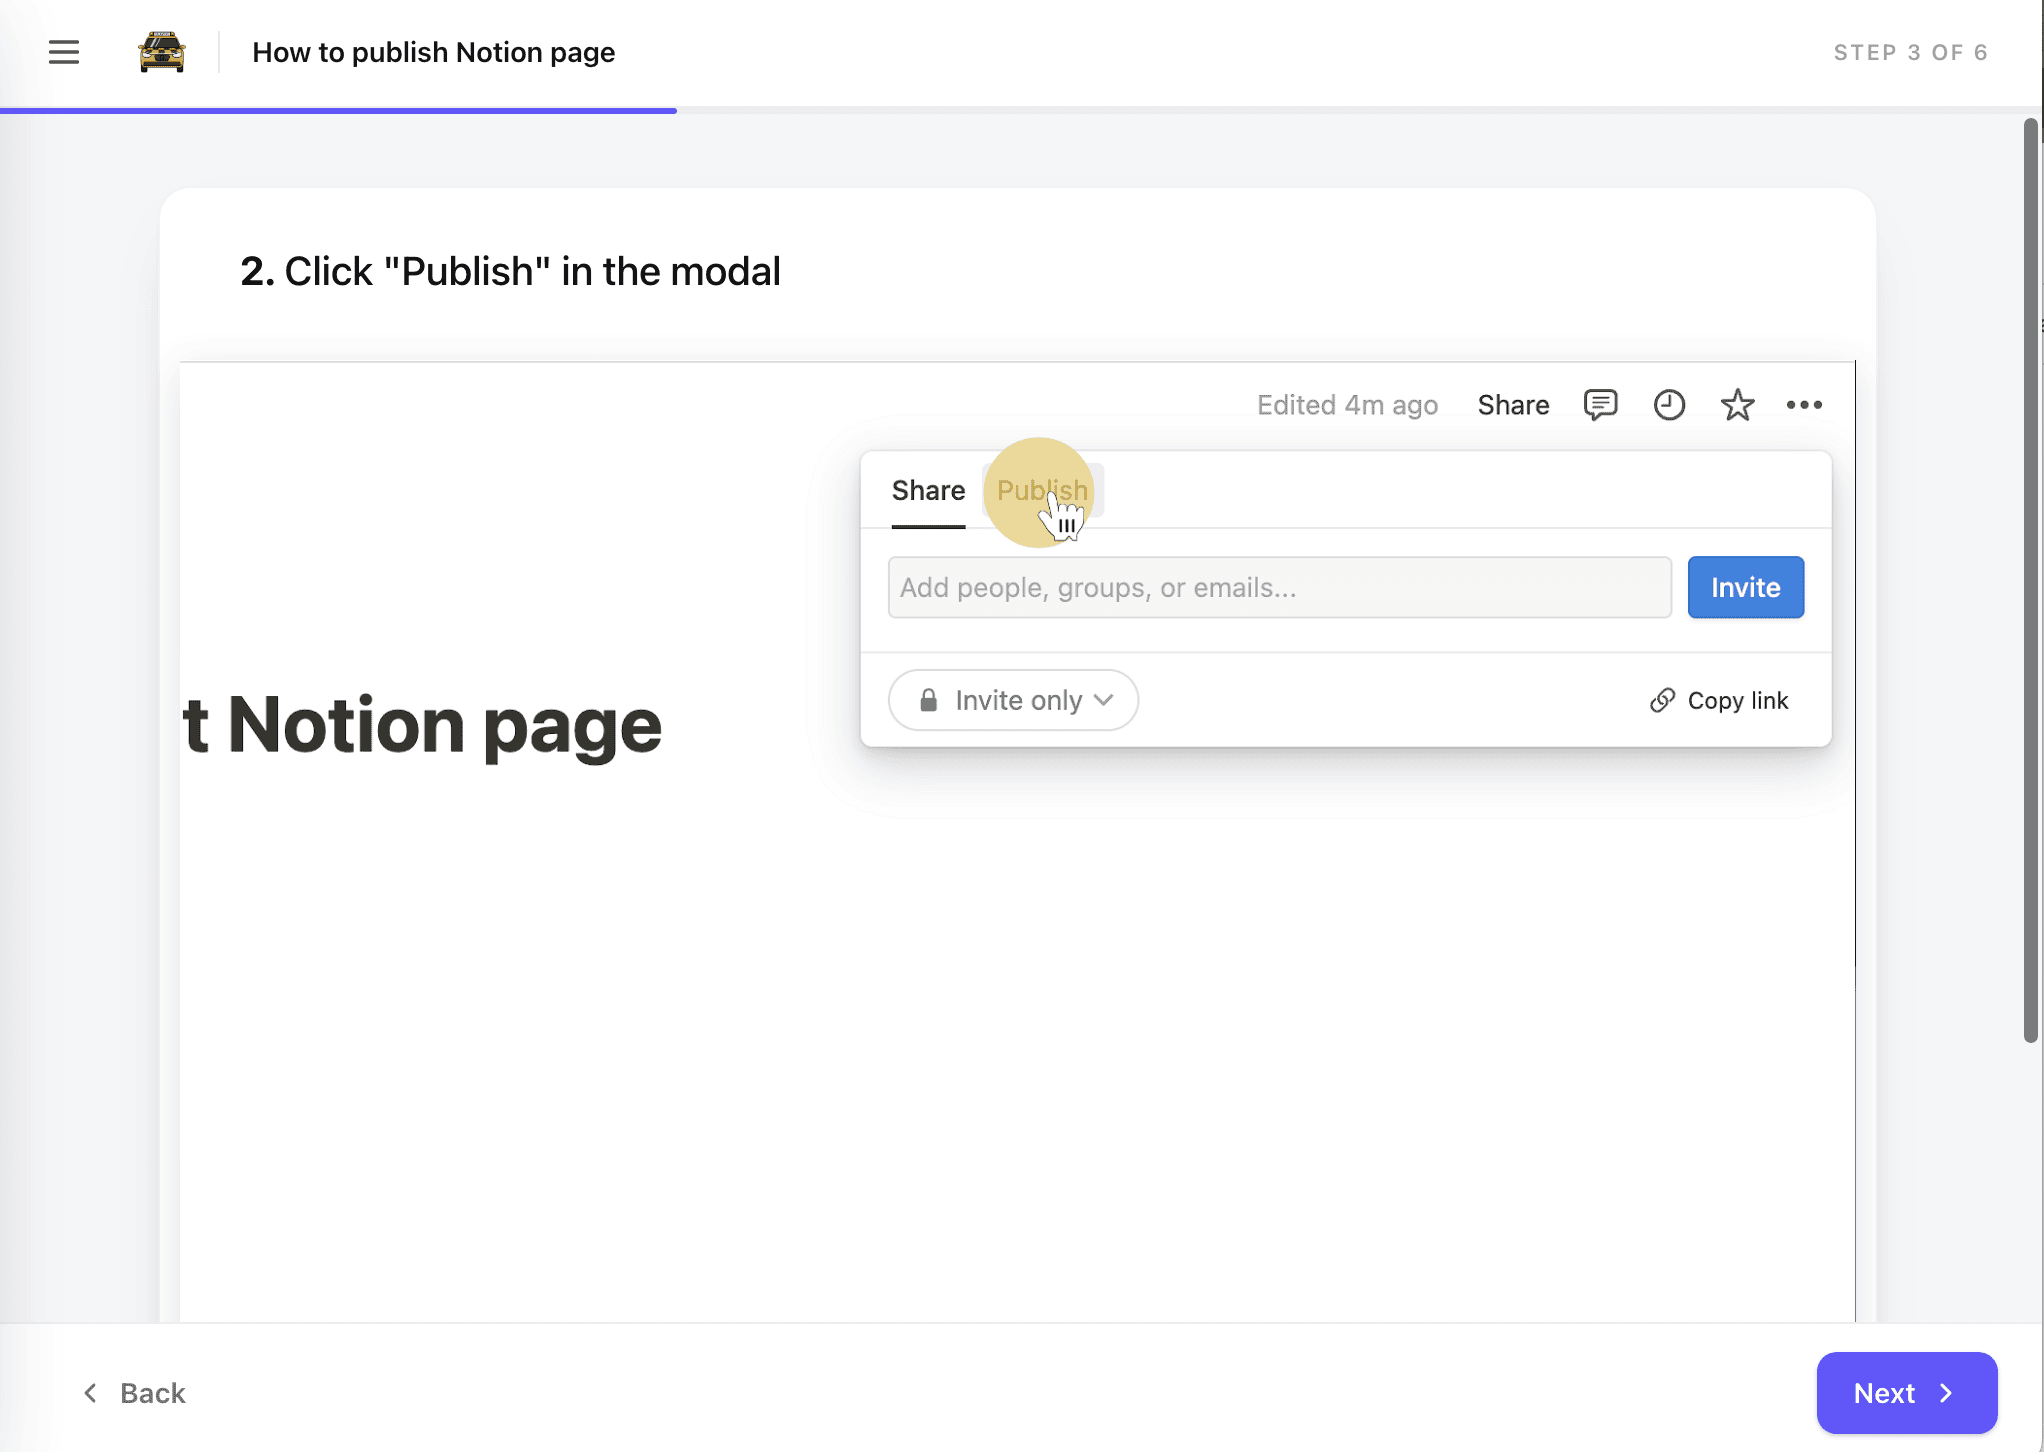The width and height of the screenshot is (2044, 1452).
Task: Click 'STEP 3 OF 6' indicator
Action: click(1910, 52)
